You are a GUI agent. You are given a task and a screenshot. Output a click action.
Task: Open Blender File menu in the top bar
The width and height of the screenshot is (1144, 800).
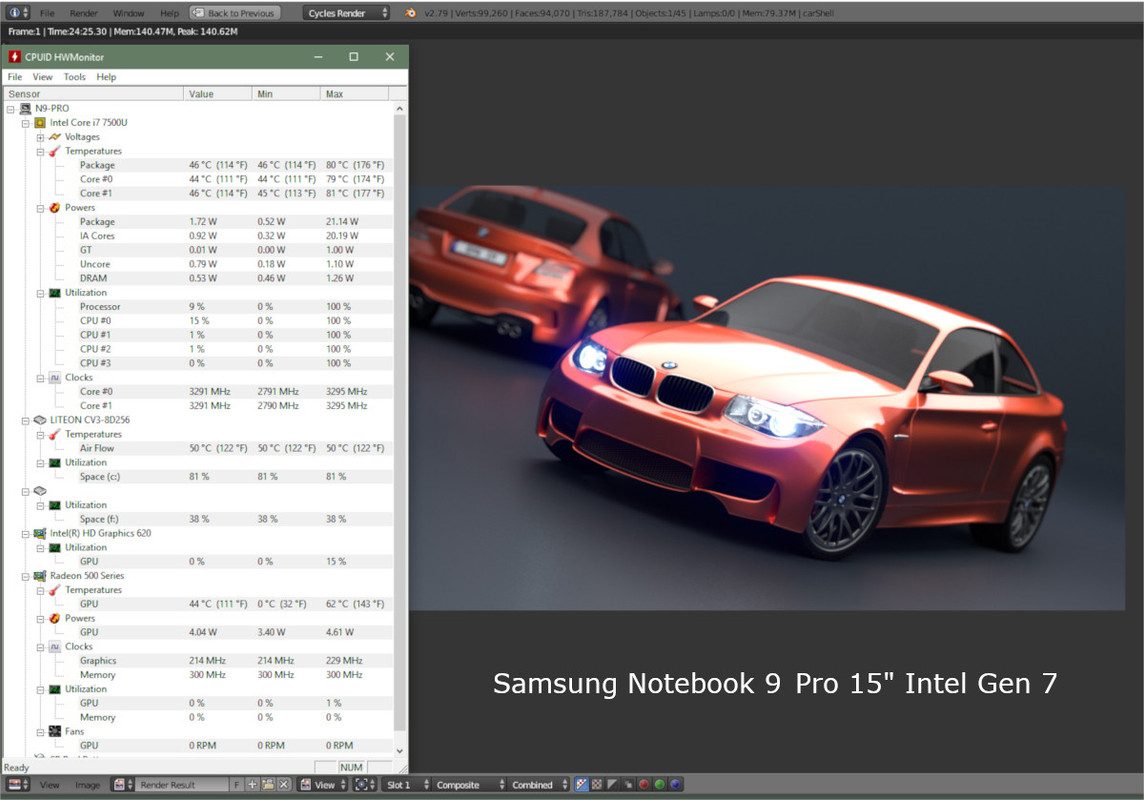click(x=47, y=13)
